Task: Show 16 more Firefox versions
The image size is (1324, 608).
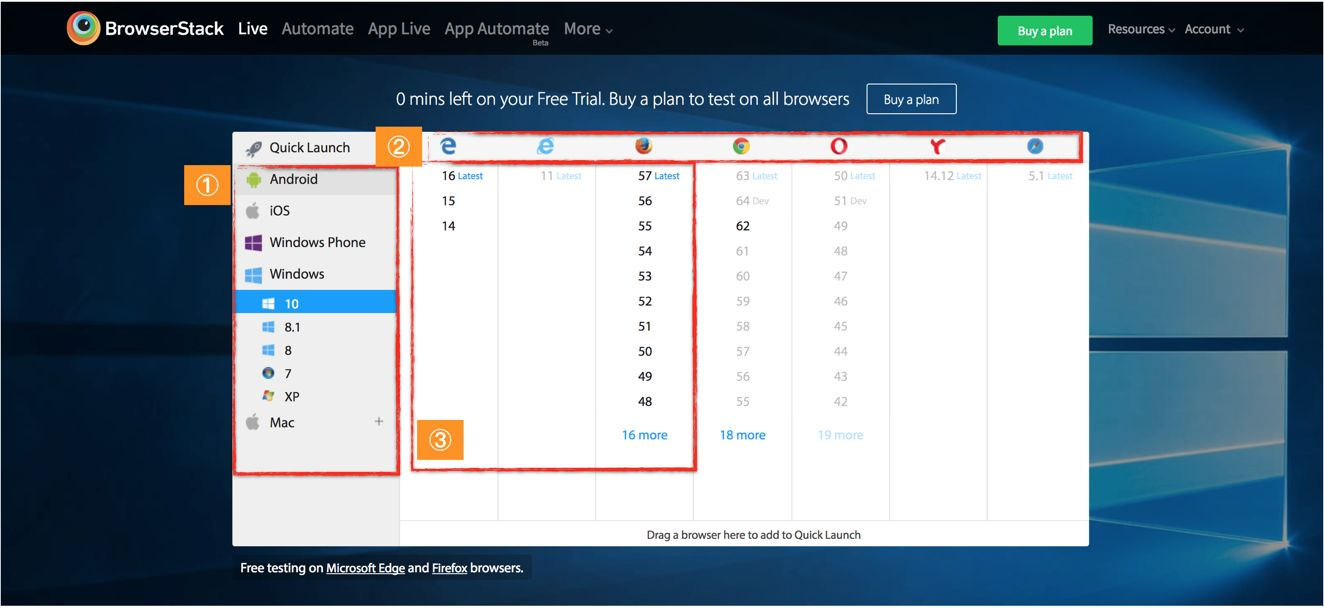Action: (644, 435)
